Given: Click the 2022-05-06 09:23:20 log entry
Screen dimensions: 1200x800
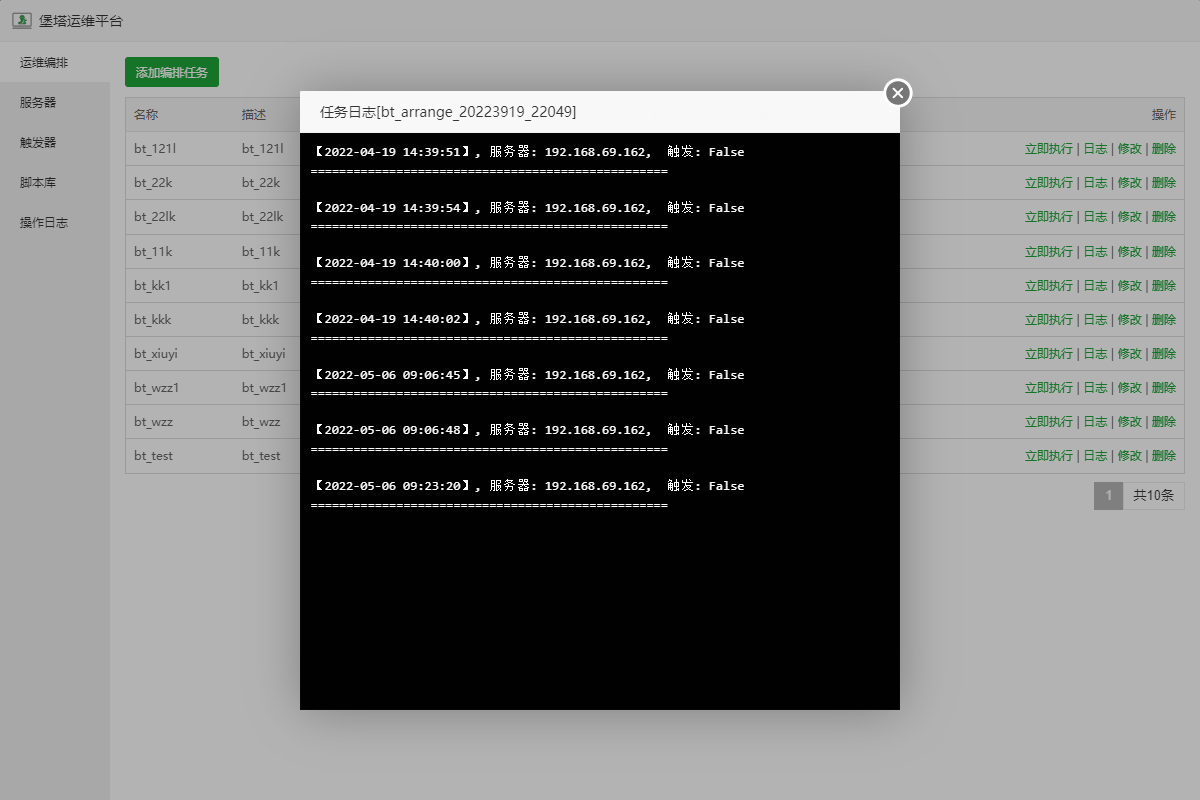Looking at the screenshot, I should pos(529,486).
